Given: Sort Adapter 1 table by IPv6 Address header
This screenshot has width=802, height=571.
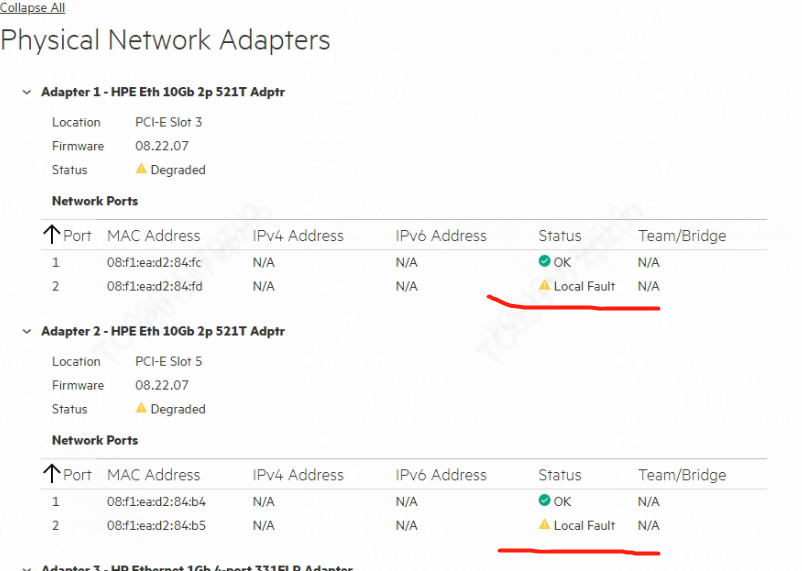Looking at the screenshot, I should [x=441, y=236].
